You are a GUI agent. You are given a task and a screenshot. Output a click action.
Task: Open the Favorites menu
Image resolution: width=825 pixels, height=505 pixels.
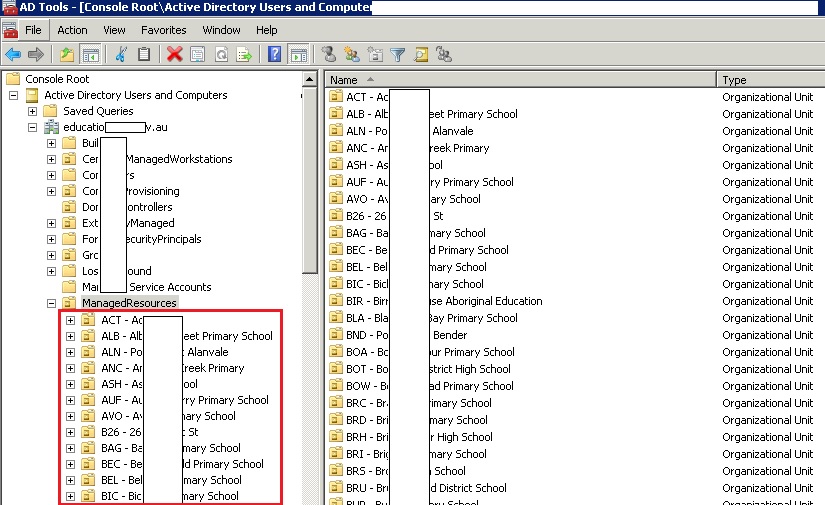[163, 30]
